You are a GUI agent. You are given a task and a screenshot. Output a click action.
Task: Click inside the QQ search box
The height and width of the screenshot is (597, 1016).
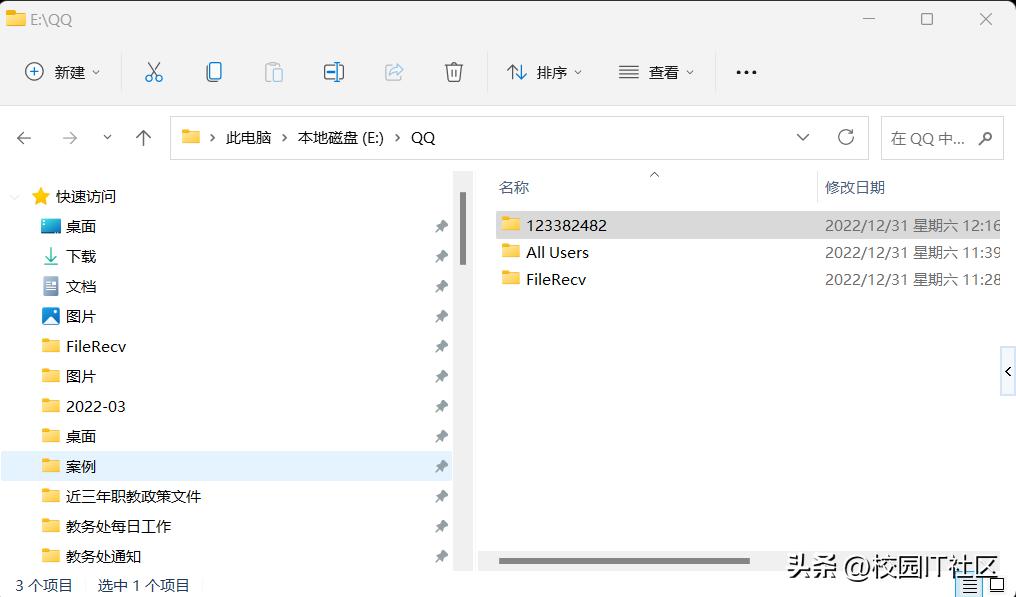935,137
